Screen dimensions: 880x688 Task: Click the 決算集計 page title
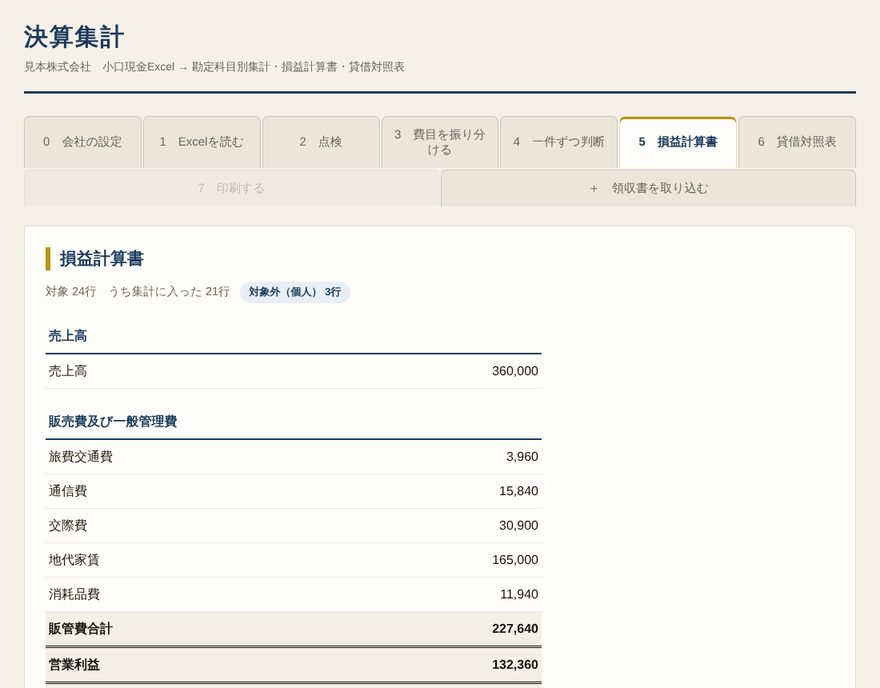tap(74, 37)
